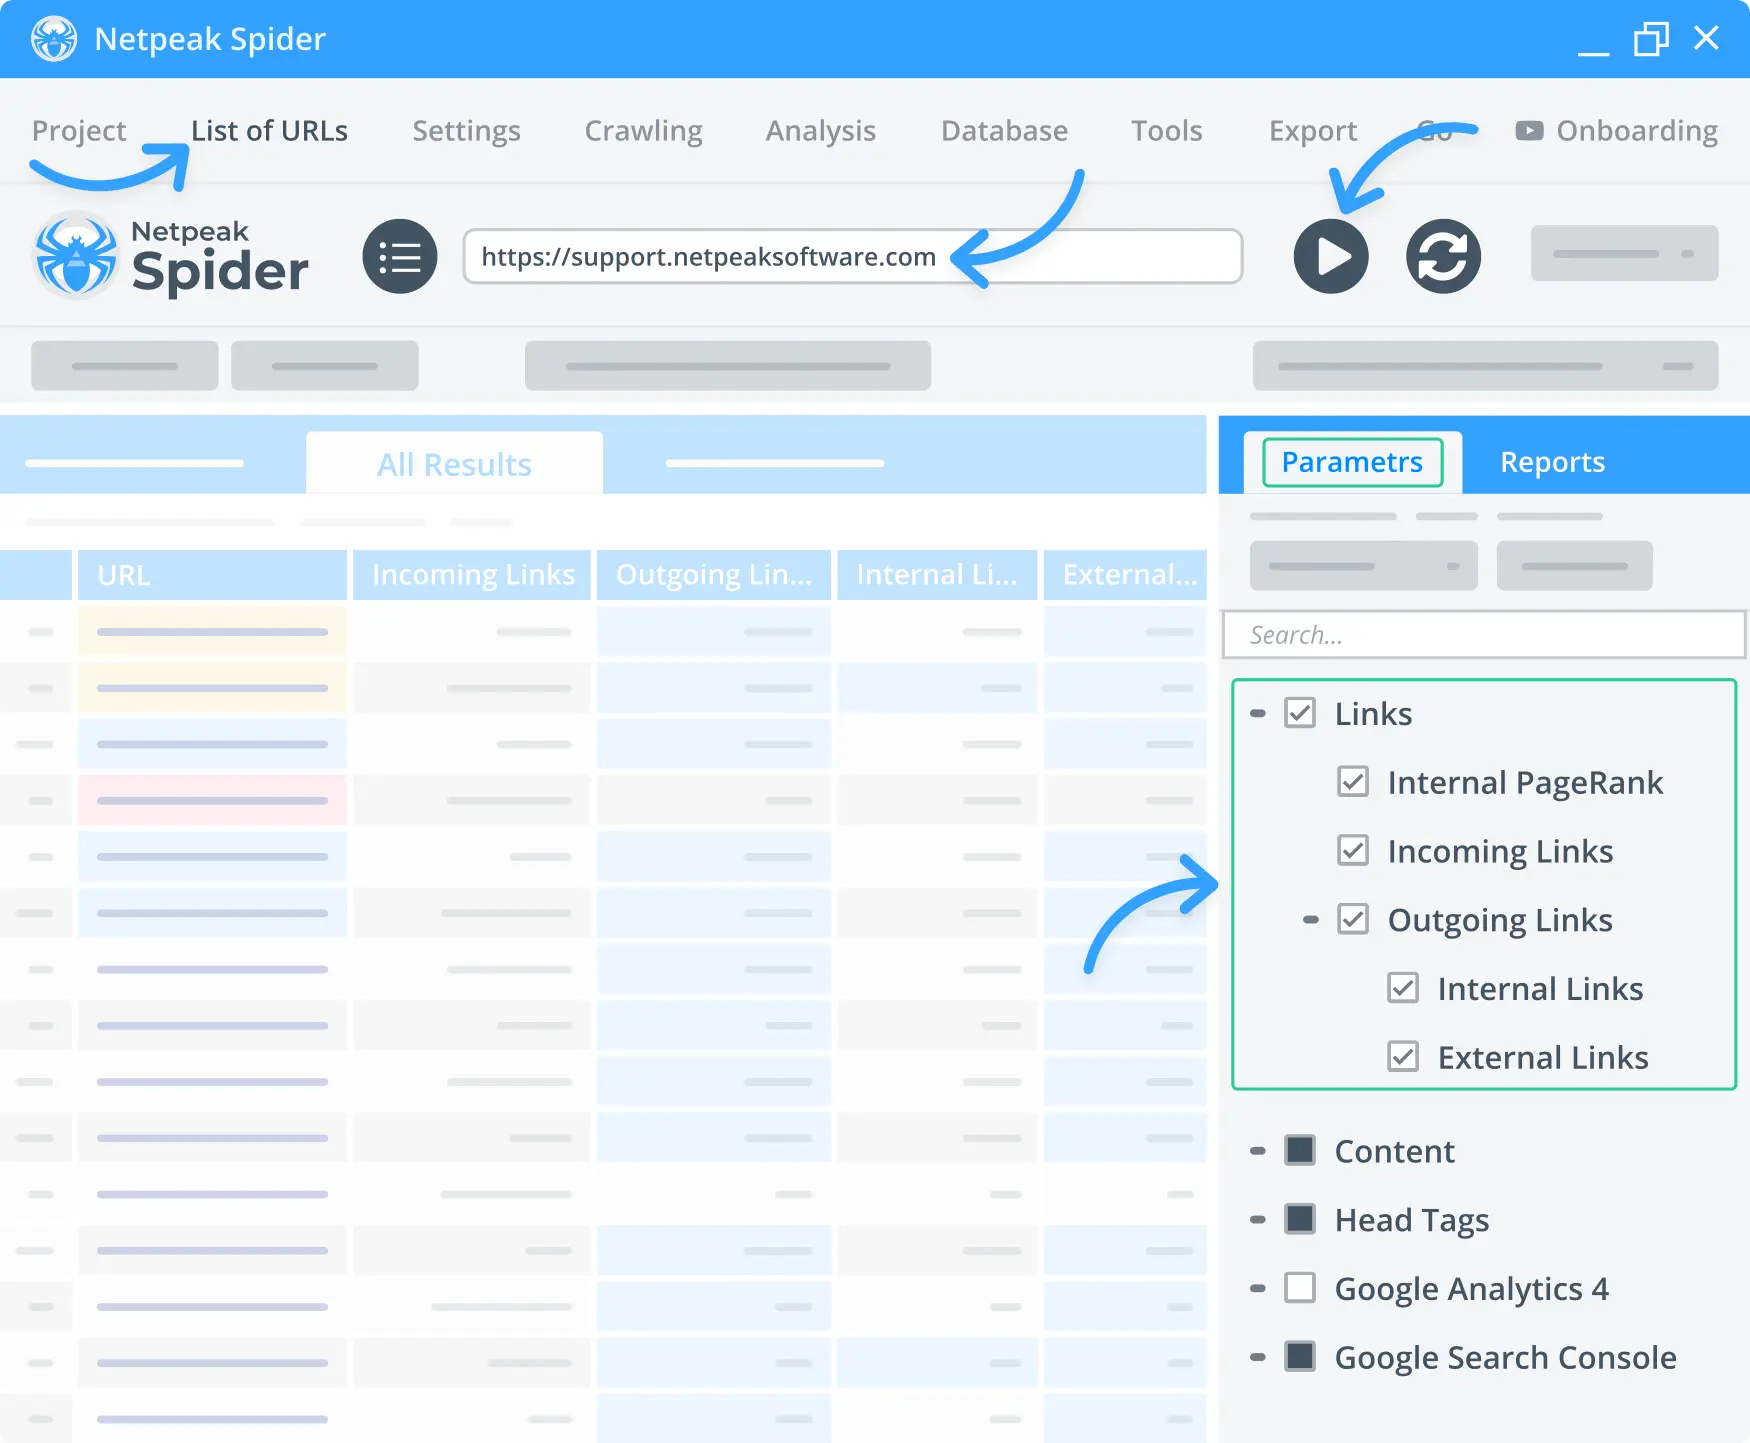Click the Onboarding video icon
This screenshot has width=1750, height=1443.
coord(1529,131)
